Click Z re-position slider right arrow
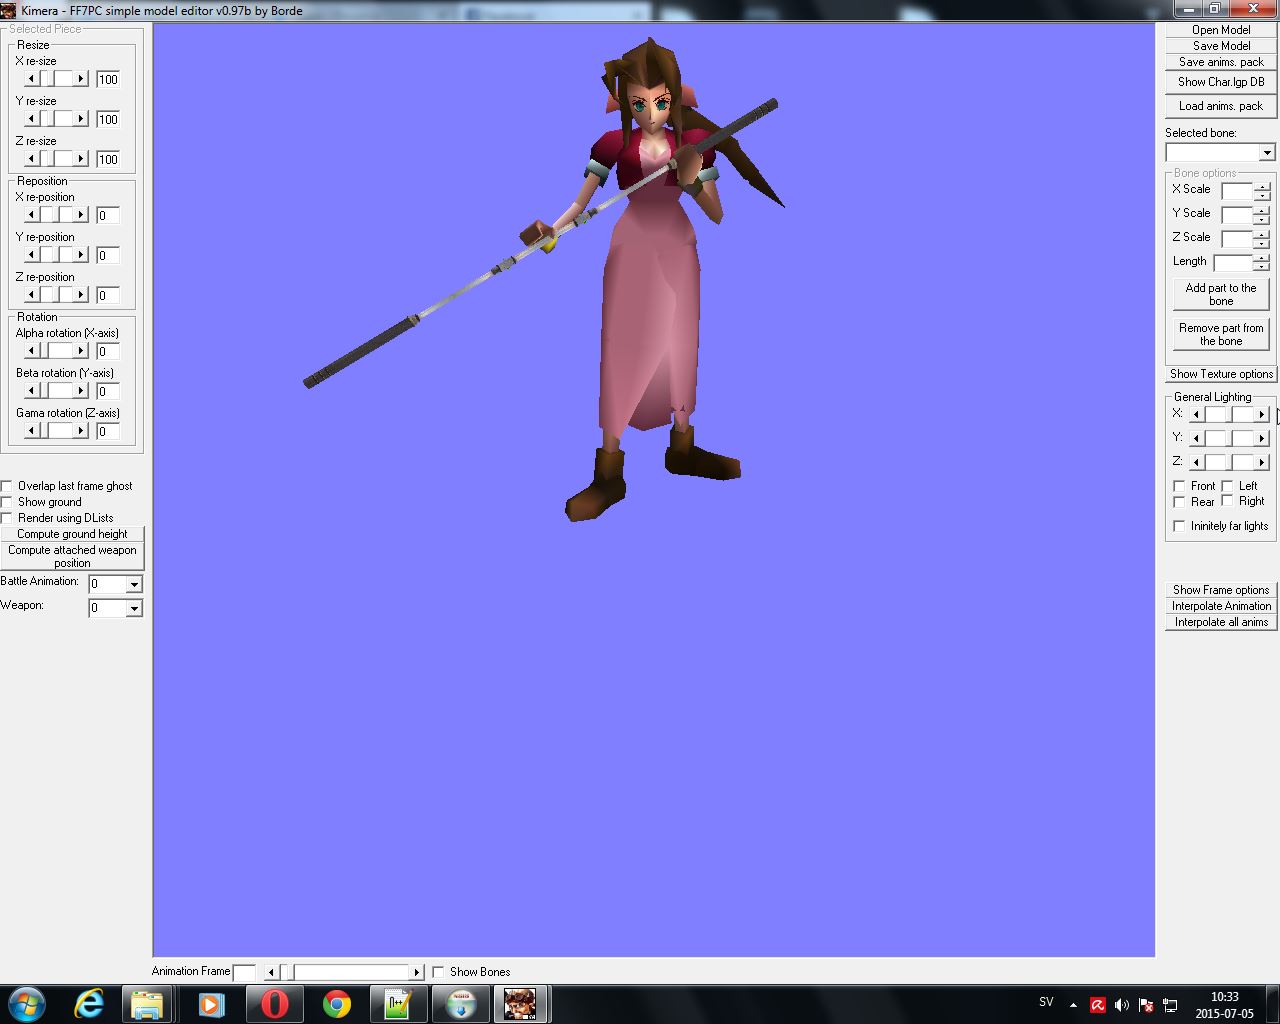 coord(81,295)
